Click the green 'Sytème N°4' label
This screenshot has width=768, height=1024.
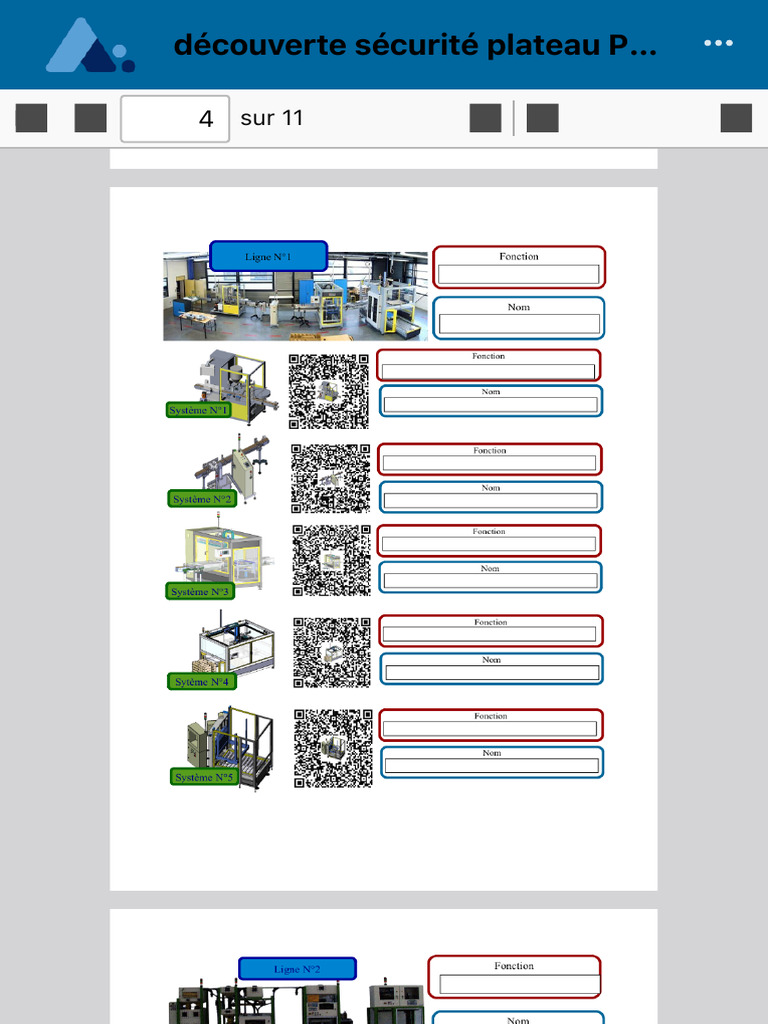click(x=202, y=682)
